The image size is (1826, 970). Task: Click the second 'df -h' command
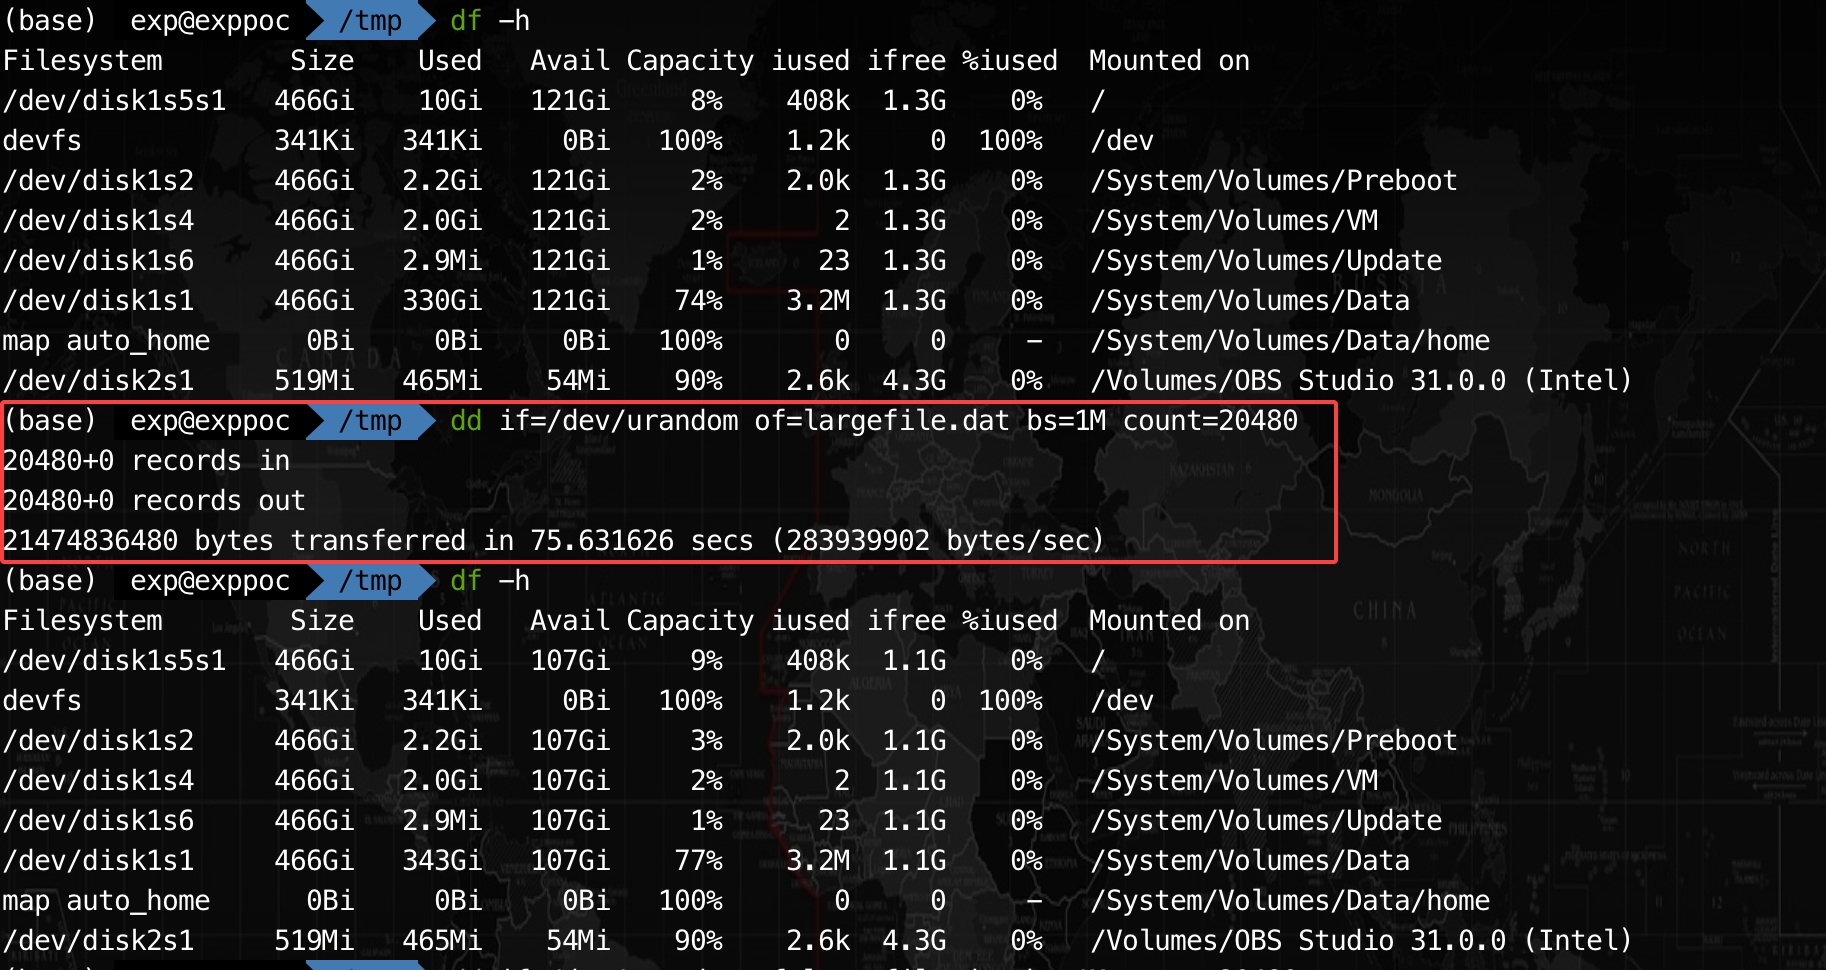coord(490,580)
